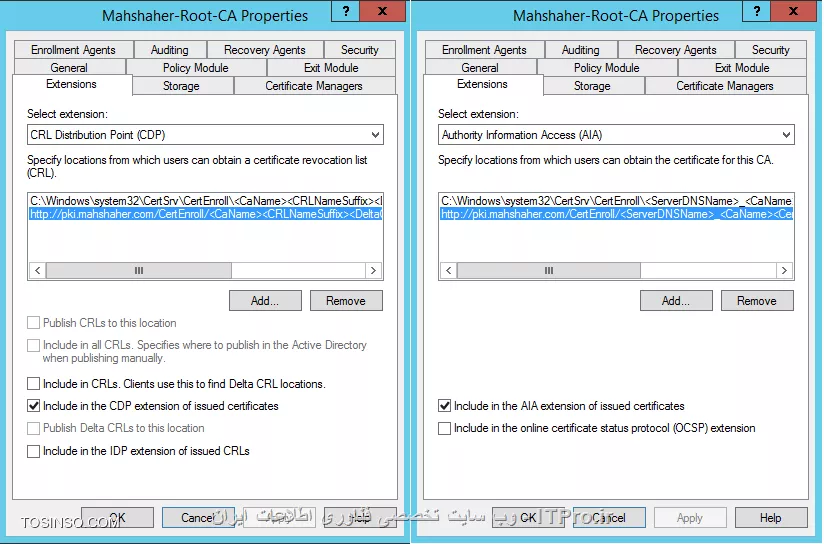This screenshot has height=544, width=824.
Task: Close the left Mahshaher-Root-CA Properties dialog
Action: point(383,11)
